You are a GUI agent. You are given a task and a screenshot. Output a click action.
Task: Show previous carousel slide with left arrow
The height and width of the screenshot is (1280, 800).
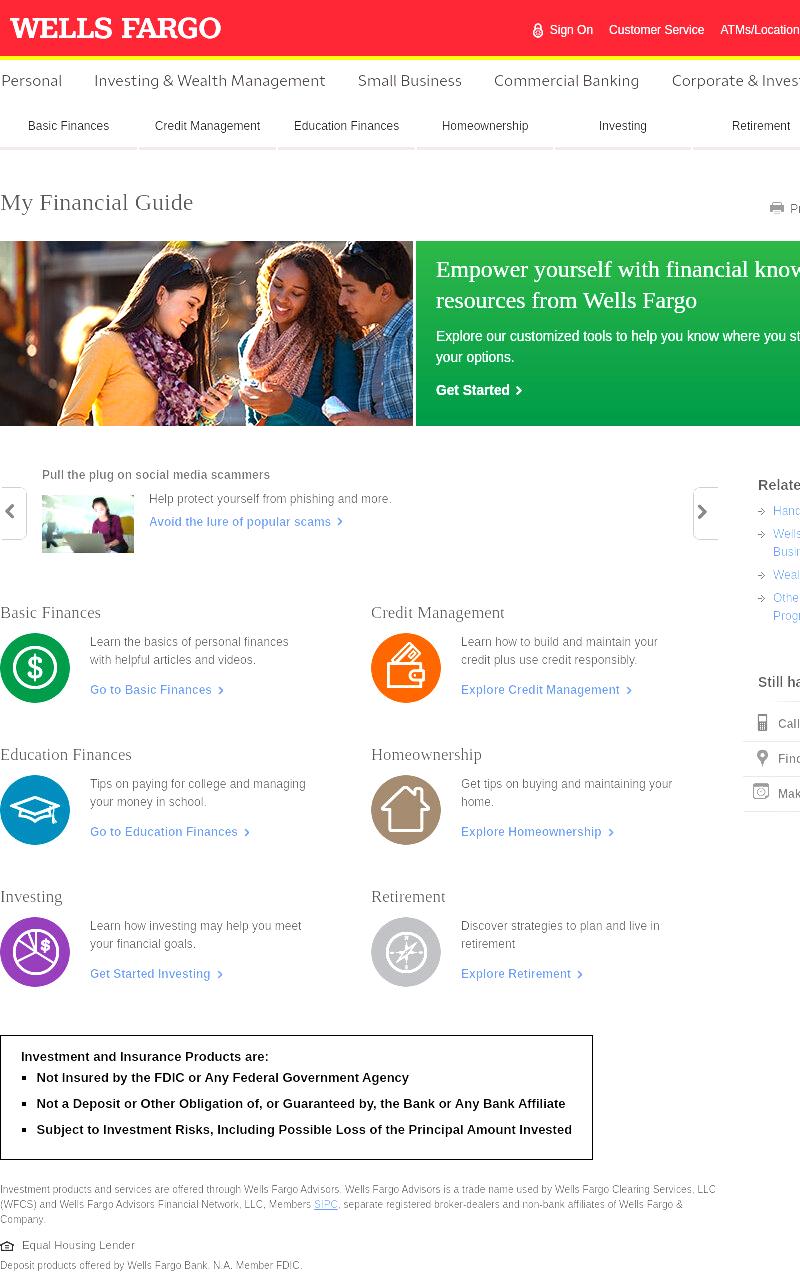coord(12,513)
